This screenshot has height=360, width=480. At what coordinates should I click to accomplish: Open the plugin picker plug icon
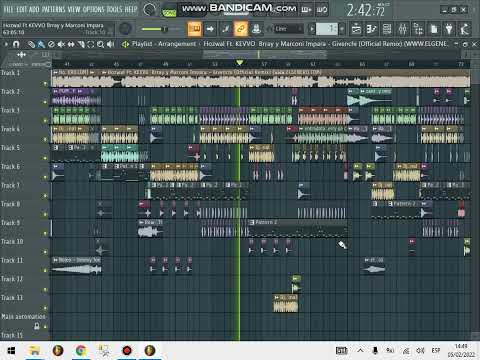coord(449,29)
